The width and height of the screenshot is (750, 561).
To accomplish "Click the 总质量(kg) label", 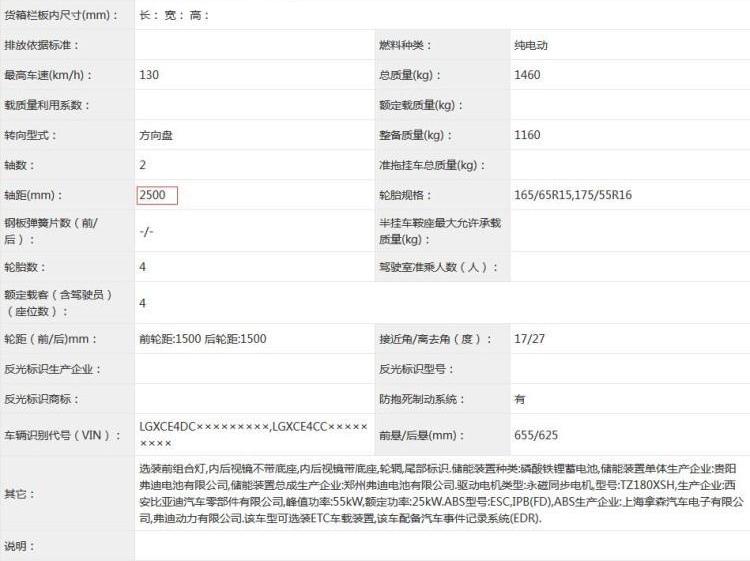I will point(410,75).
